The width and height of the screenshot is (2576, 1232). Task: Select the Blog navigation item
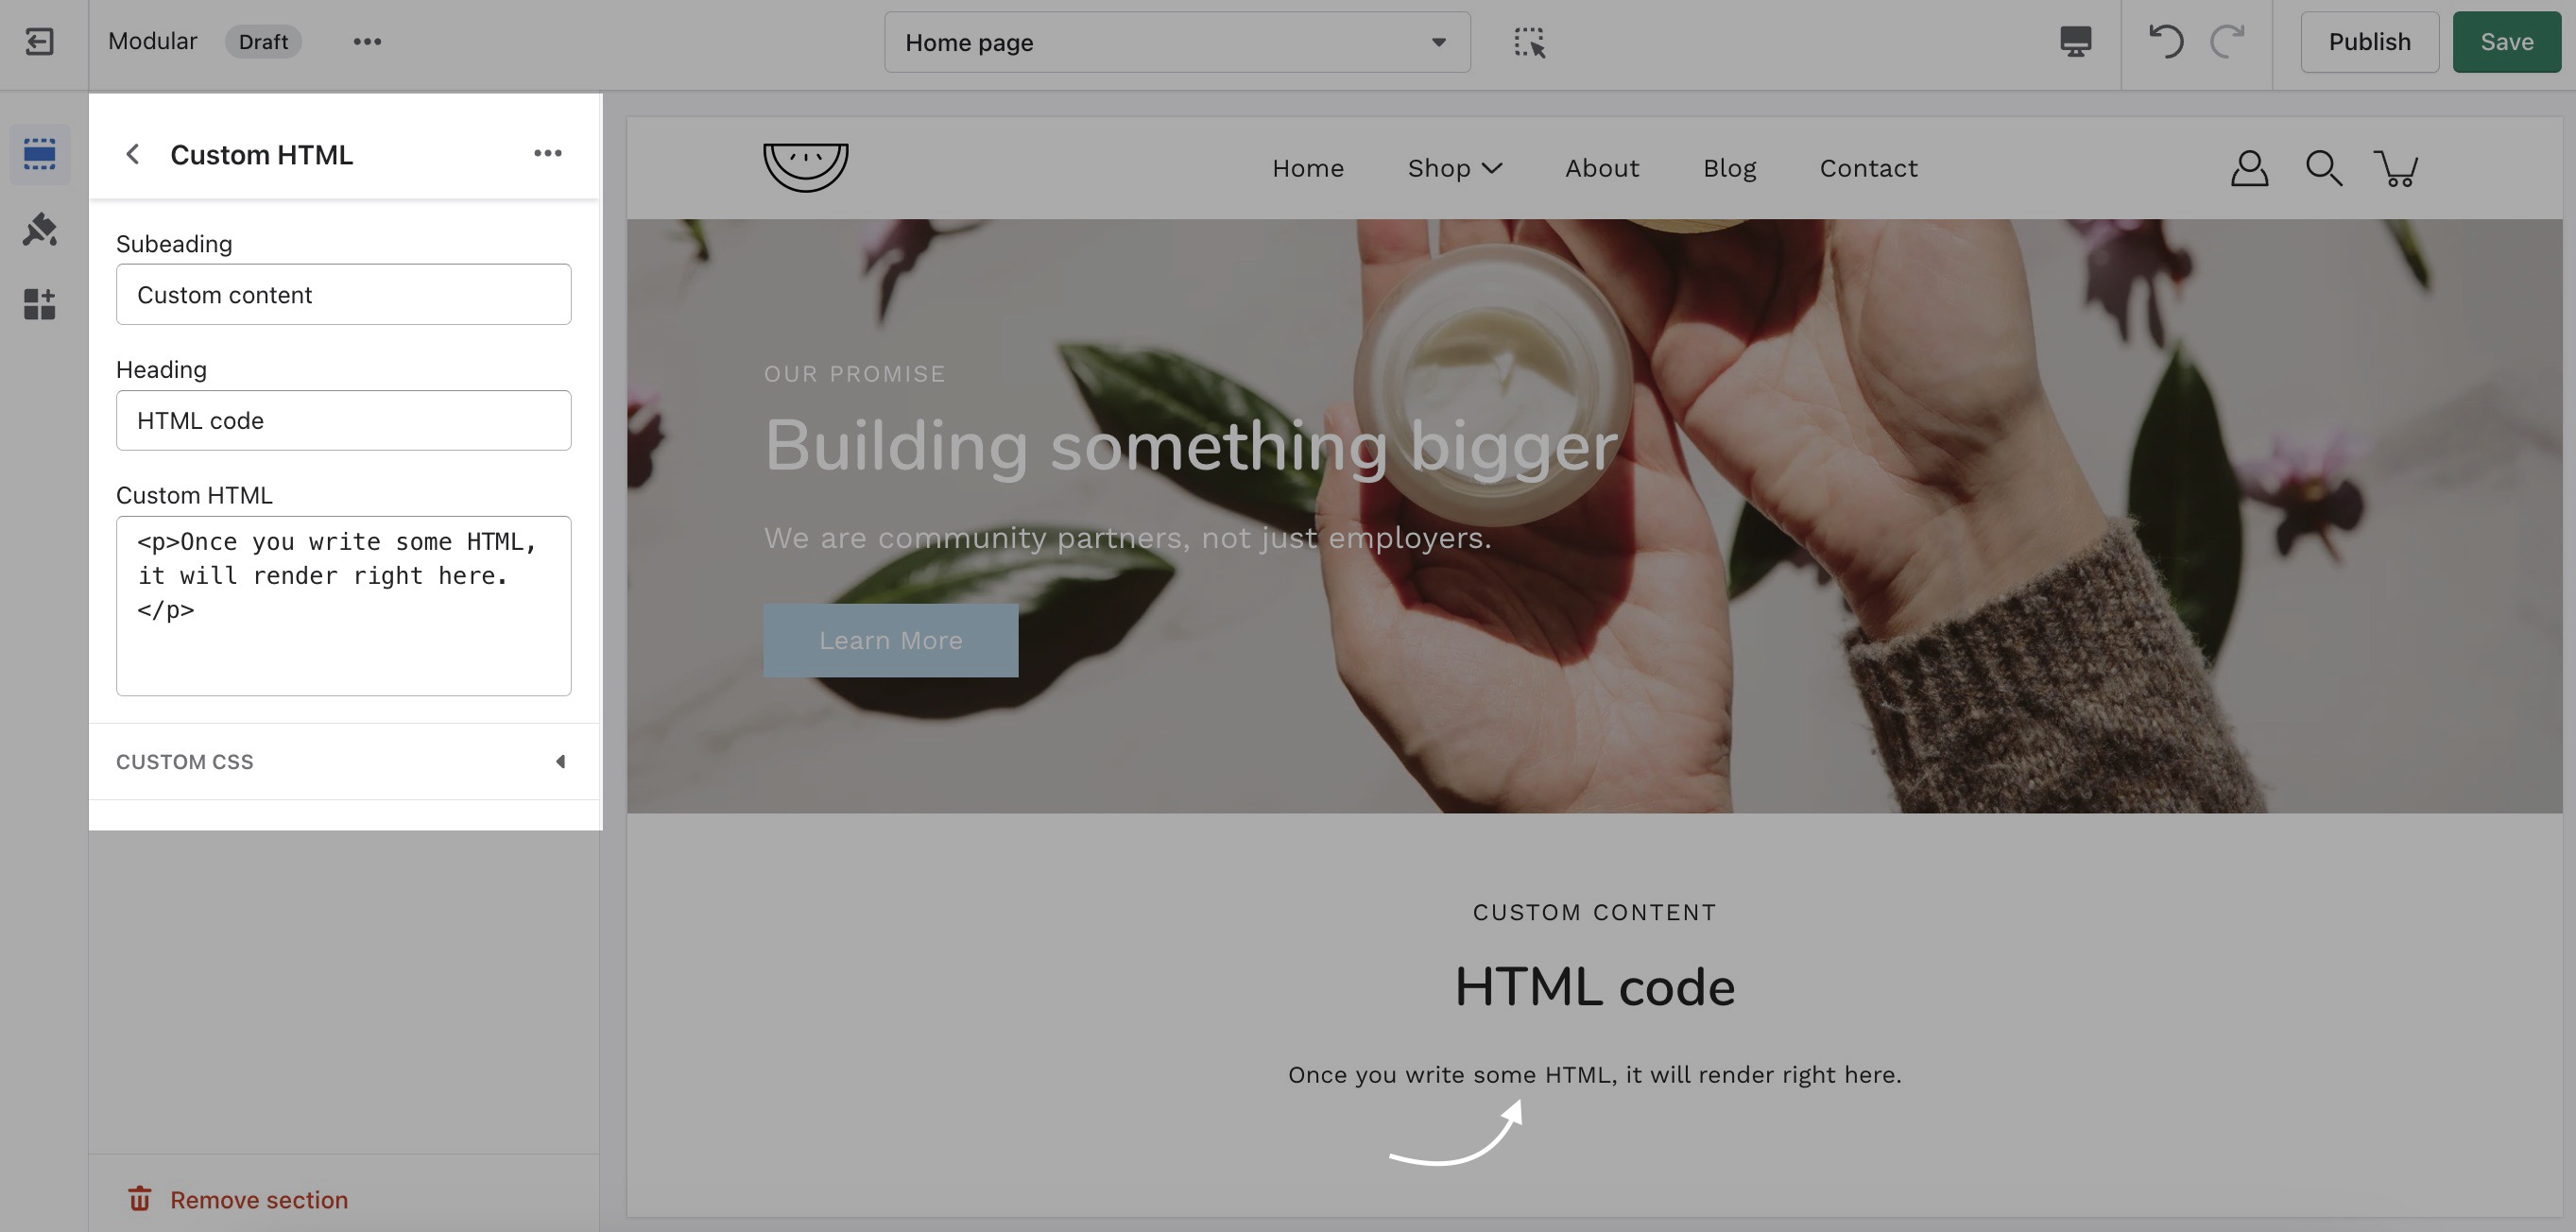tap(1729, 168)
